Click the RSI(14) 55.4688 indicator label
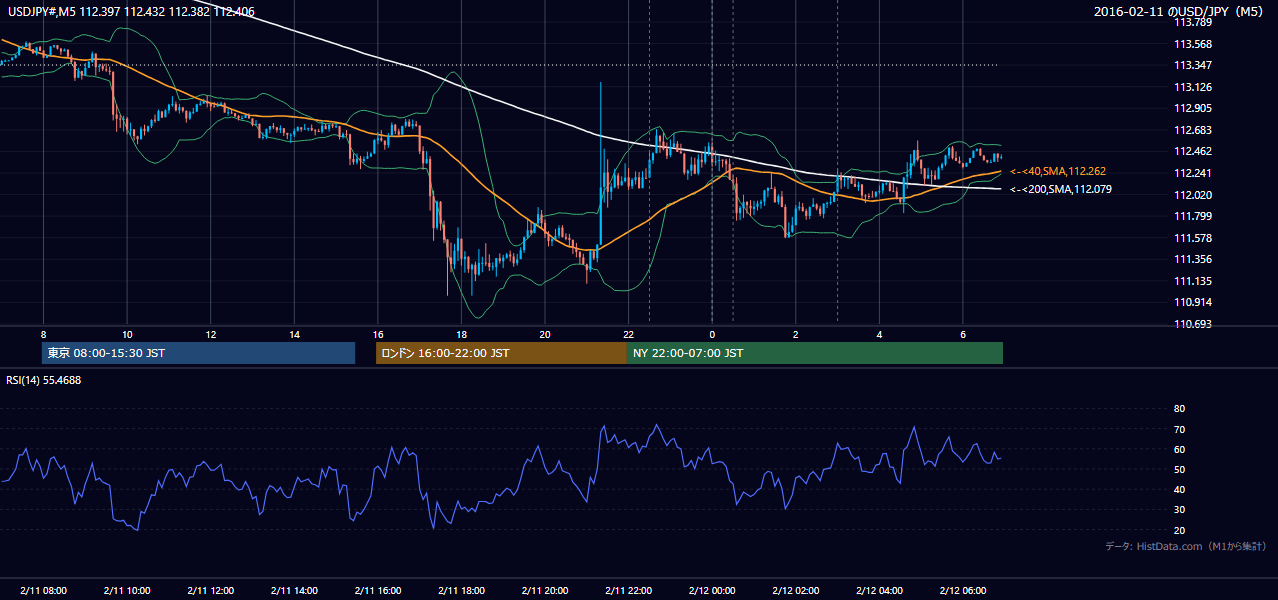1278x600 pixels. pyautogui.click(x=43, y=380)
